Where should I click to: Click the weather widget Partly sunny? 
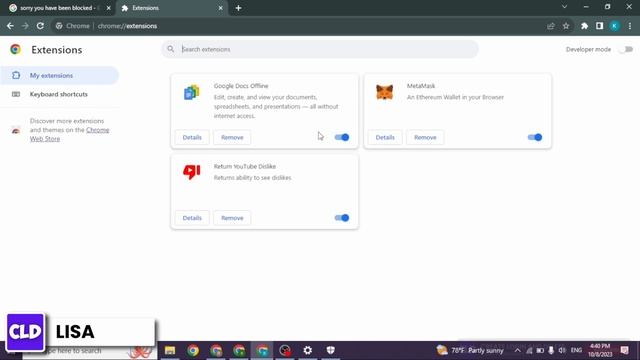pyautogui.click(x=470, y=350)
